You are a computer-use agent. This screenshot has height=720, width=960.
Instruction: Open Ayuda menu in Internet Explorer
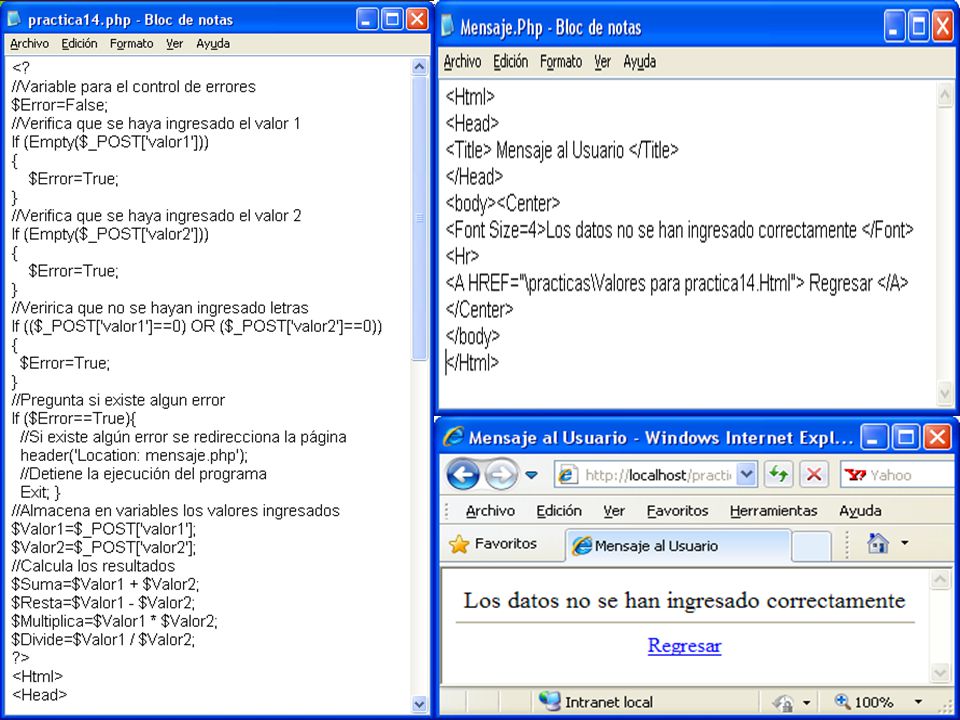click(860, 511)
